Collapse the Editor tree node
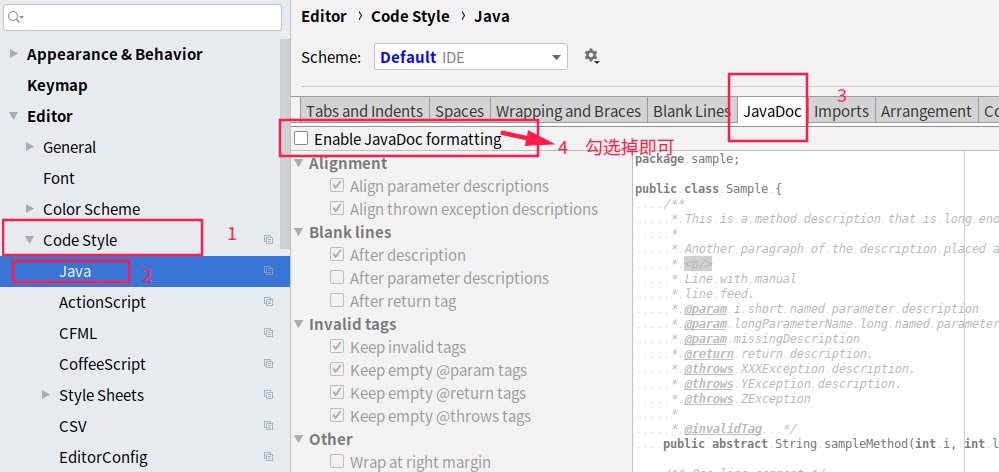 14,116
